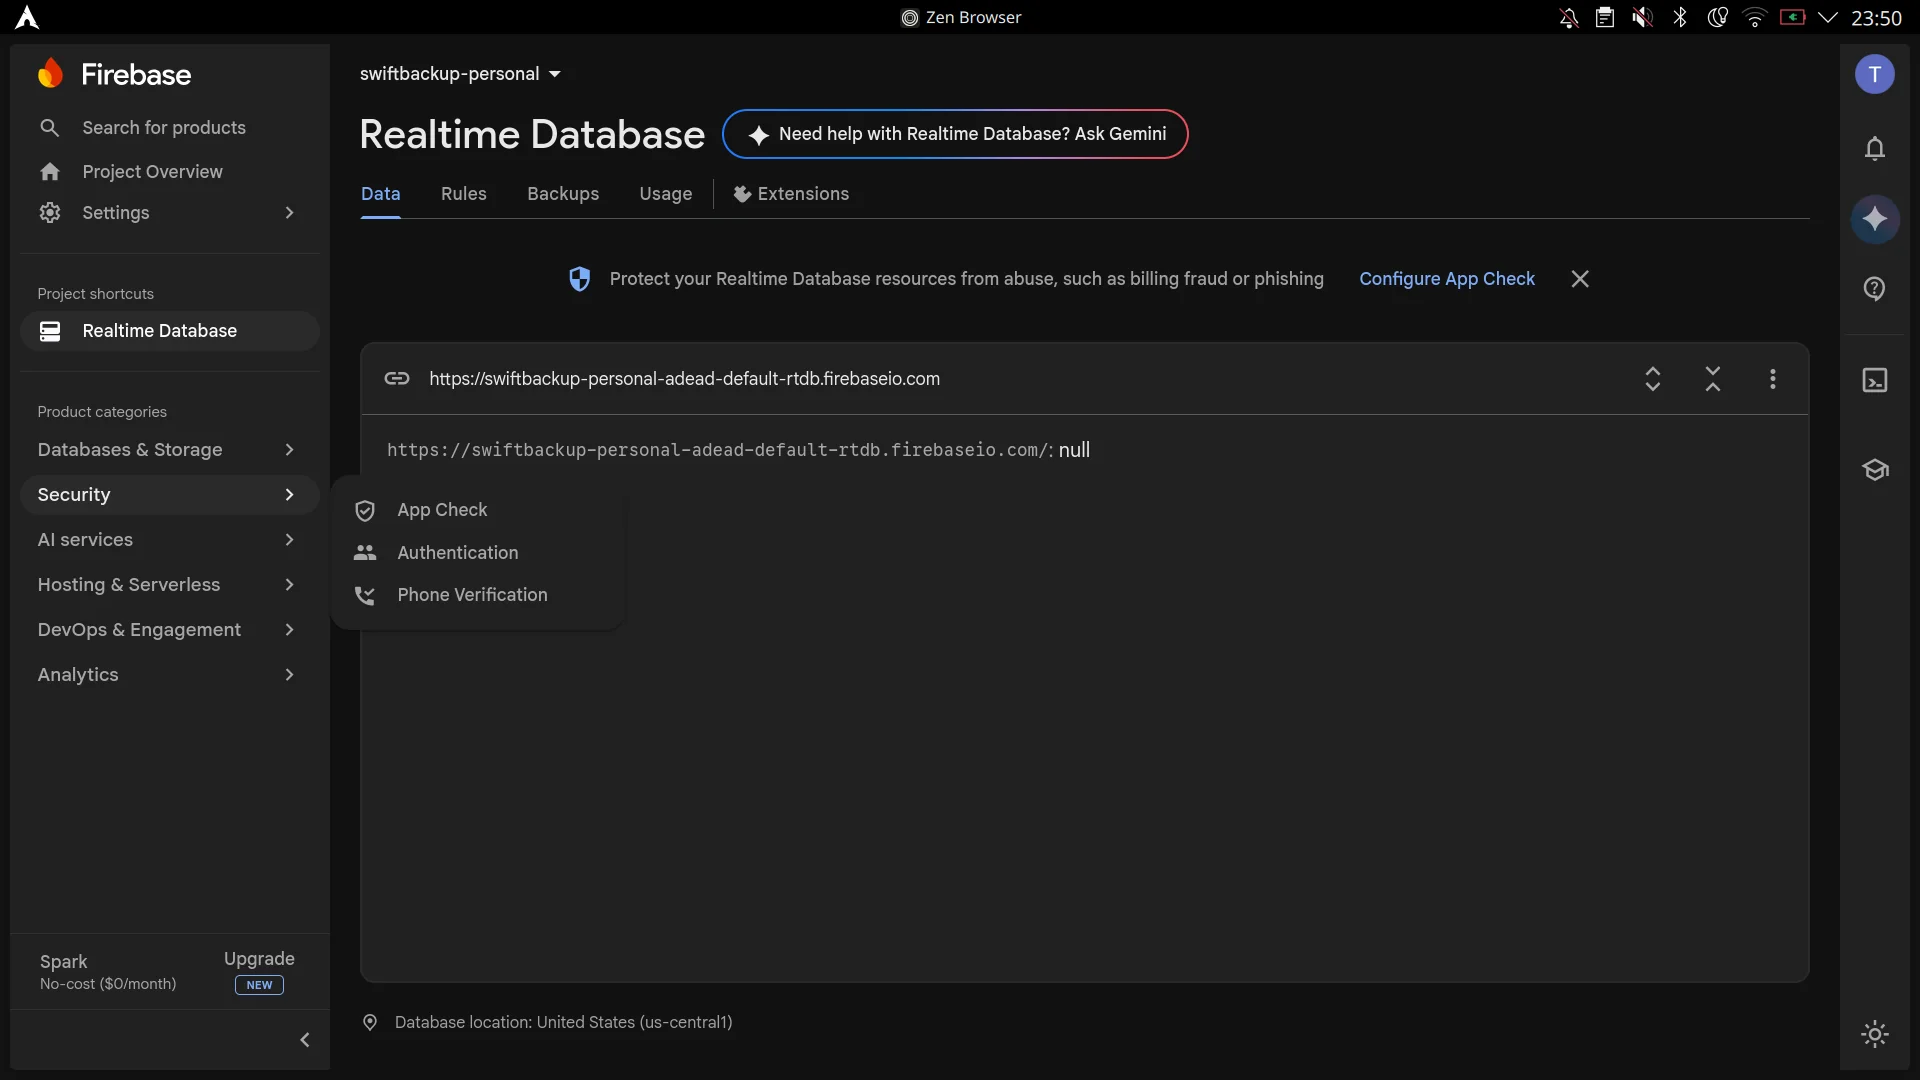The height and width of the screenshot is (1080, 1920).
Task: Select App Check from Security submenu
Action: pos(478,510)
